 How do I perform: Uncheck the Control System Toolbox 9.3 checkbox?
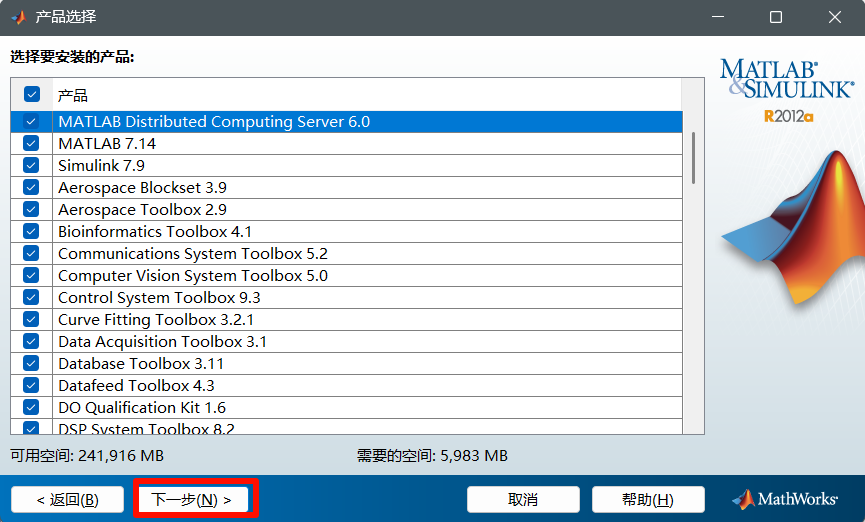[31, 297]
